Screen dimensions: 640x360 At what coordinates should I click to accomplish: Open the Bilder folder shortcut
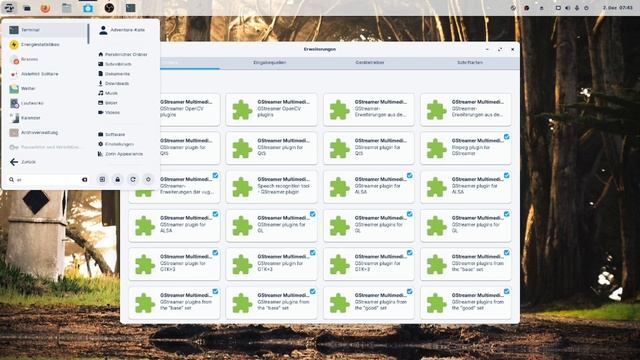pos(108,103)
